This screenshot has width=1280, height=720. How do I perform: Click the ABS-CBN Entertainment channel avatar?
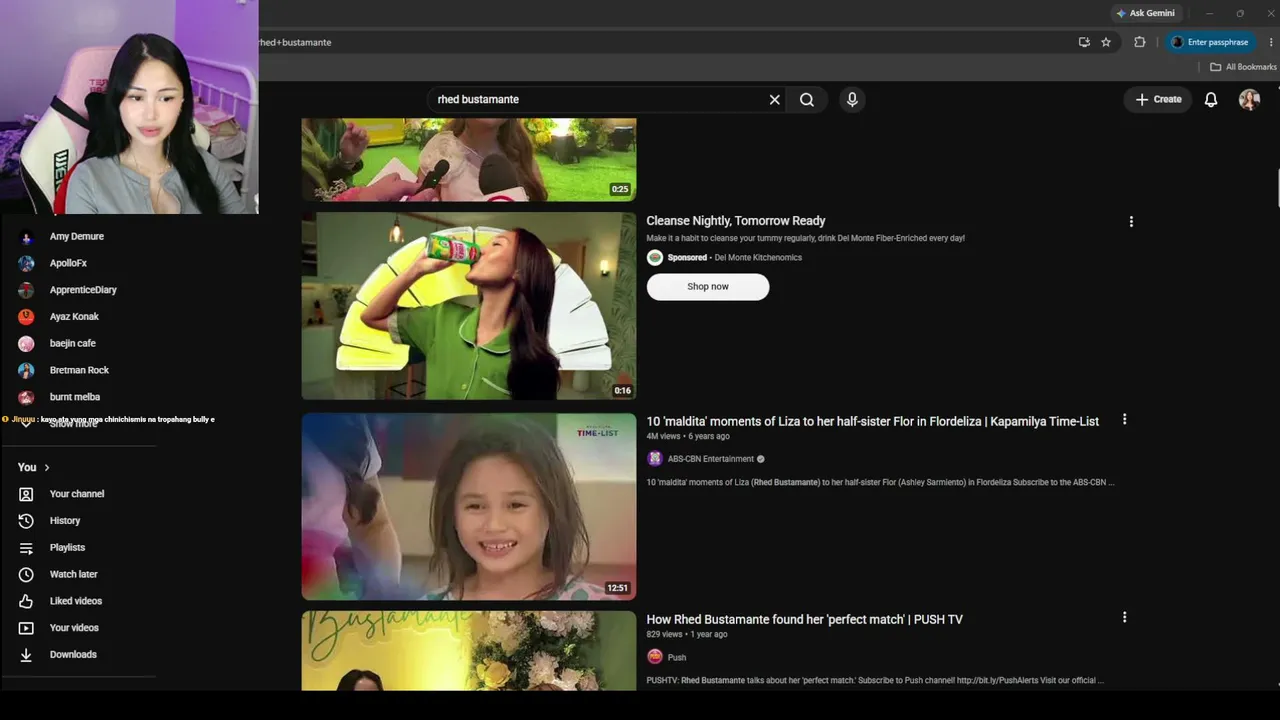[655, 459]
